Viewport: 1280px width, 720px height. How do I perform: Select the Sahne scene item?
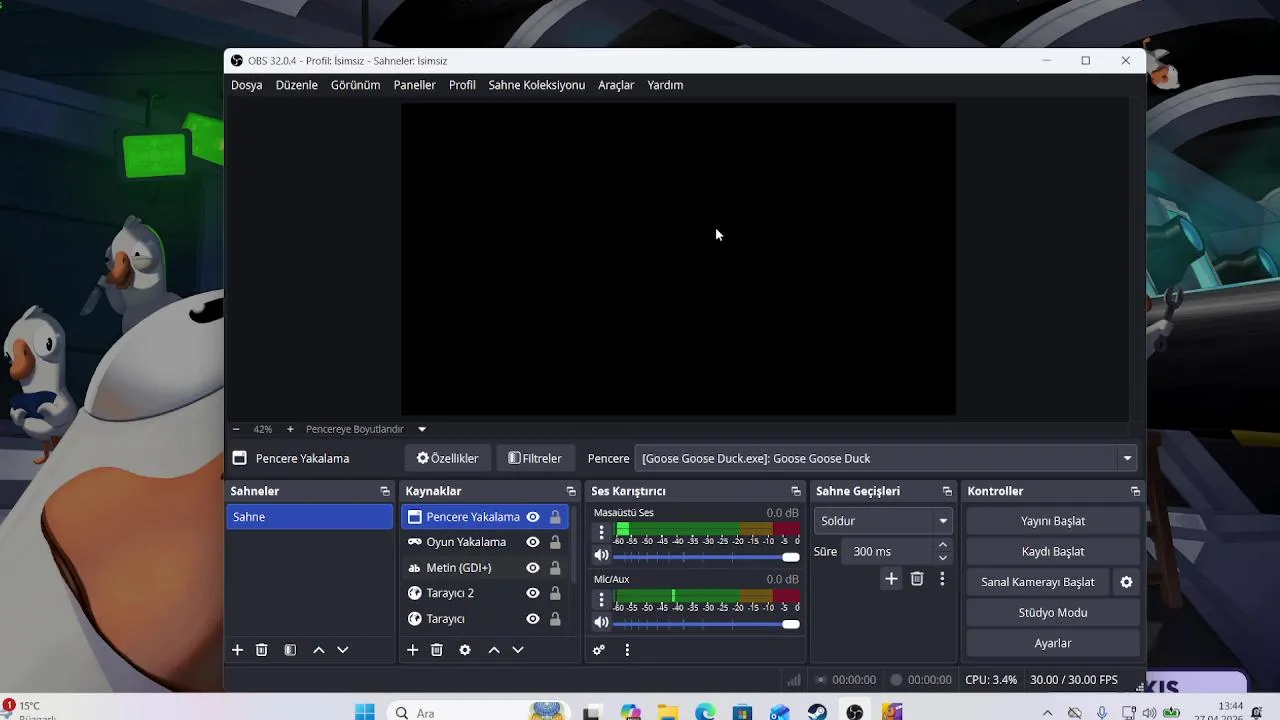(x=310, y=517)
